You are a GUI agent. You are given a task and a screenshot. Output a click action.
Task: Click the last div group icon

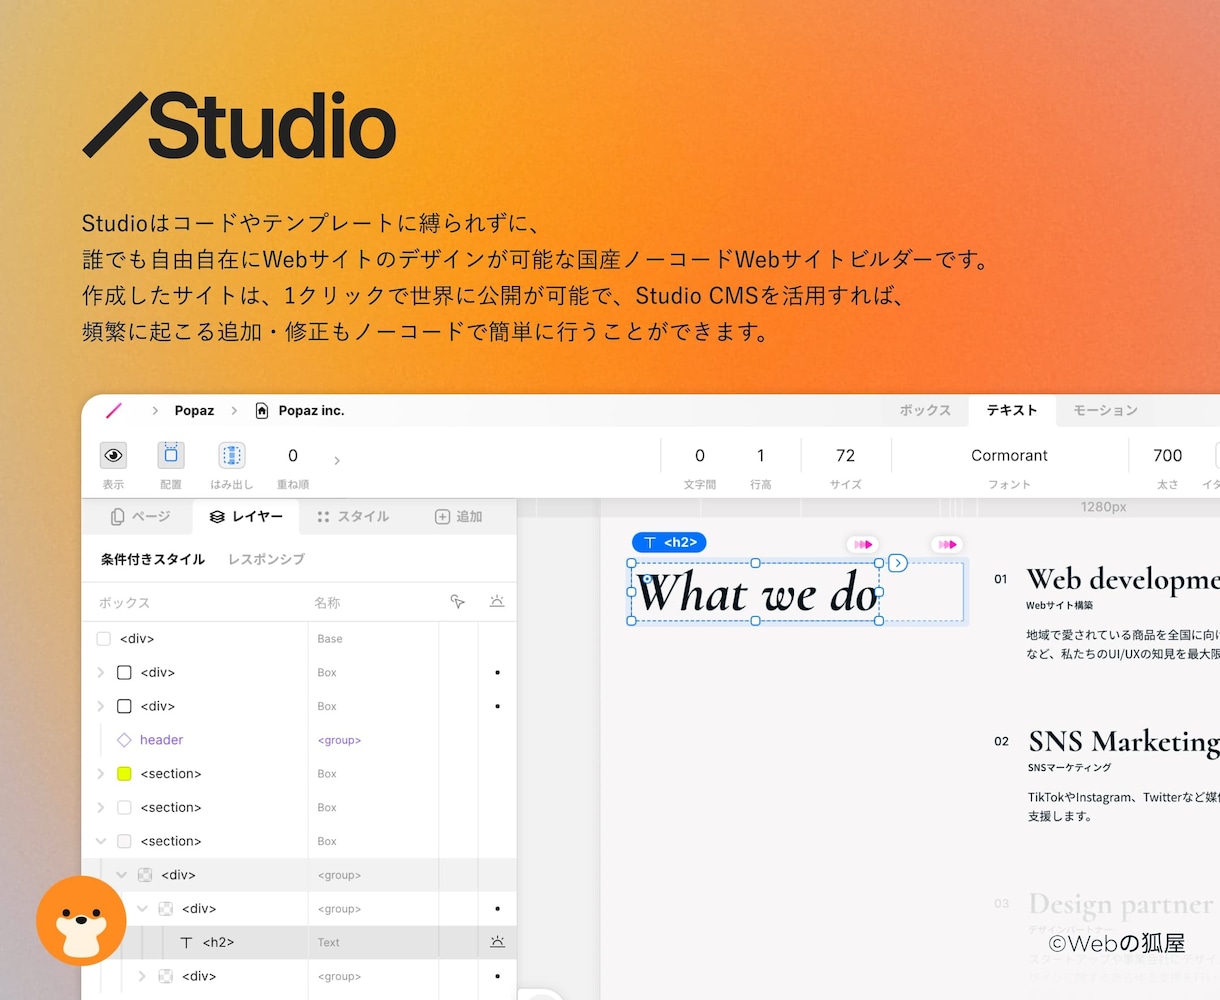point(166,976)
